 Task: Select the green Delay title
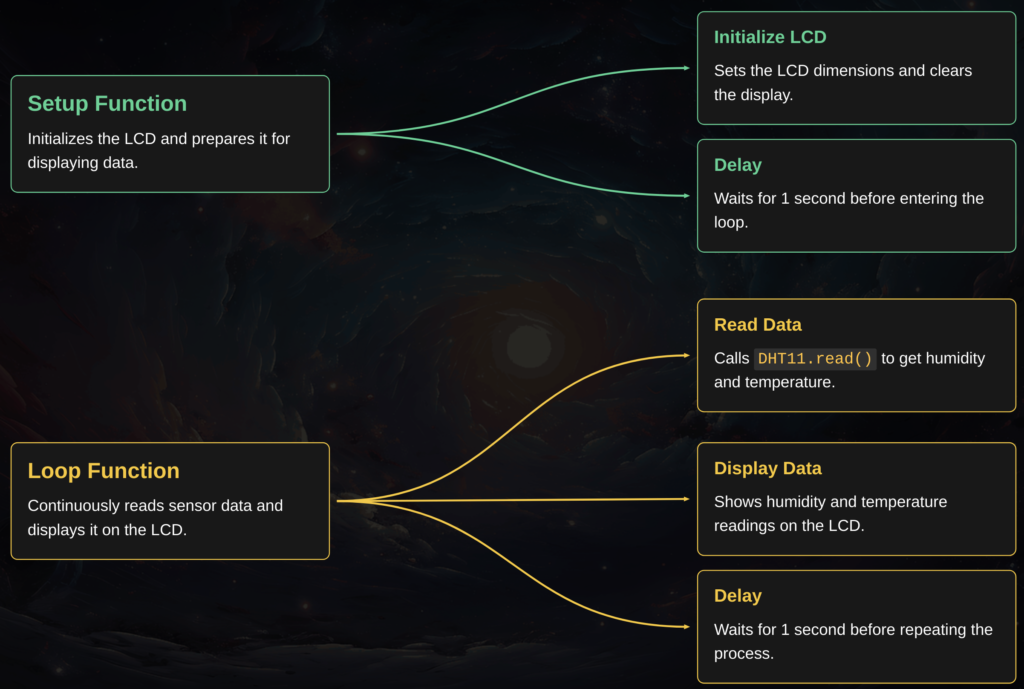(737, 166)
